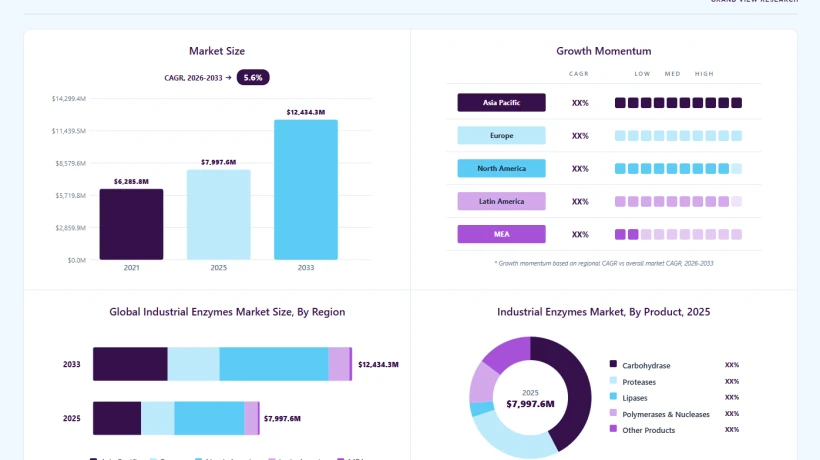Click the lavender segment of the 2025 regional bar

click(251, 418)
